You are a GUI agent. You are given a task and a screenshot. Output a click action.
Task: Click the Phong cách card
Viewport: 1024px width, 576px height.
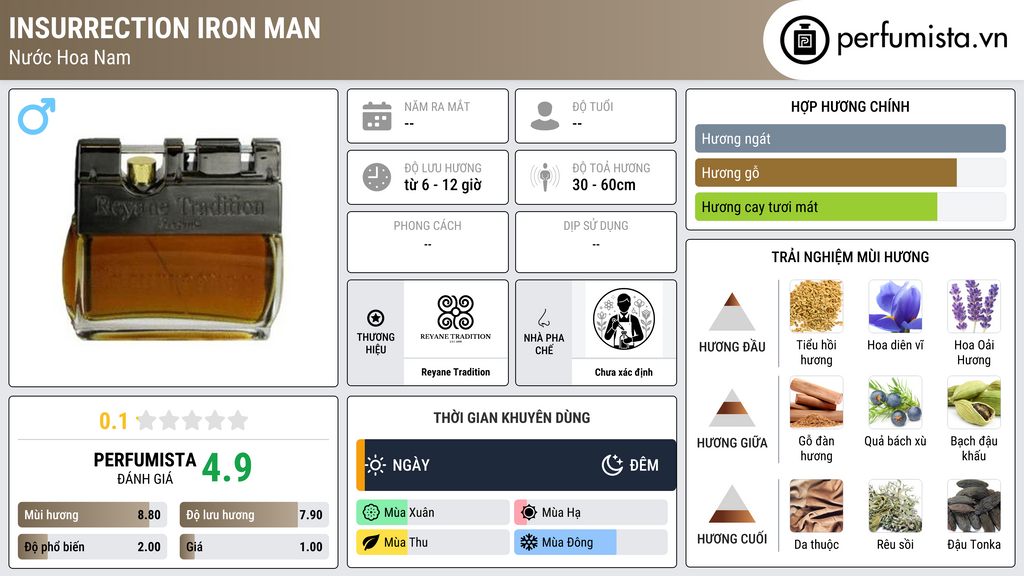(428, 242)
